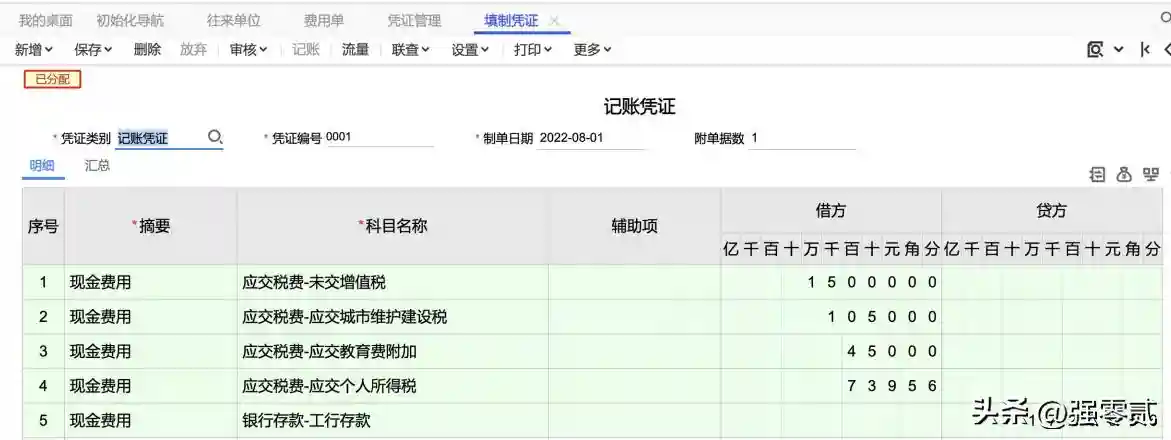Click the document list icon above the table
The height and width of the screenshot is (440, 1171).
click(x=1097, y=175)
